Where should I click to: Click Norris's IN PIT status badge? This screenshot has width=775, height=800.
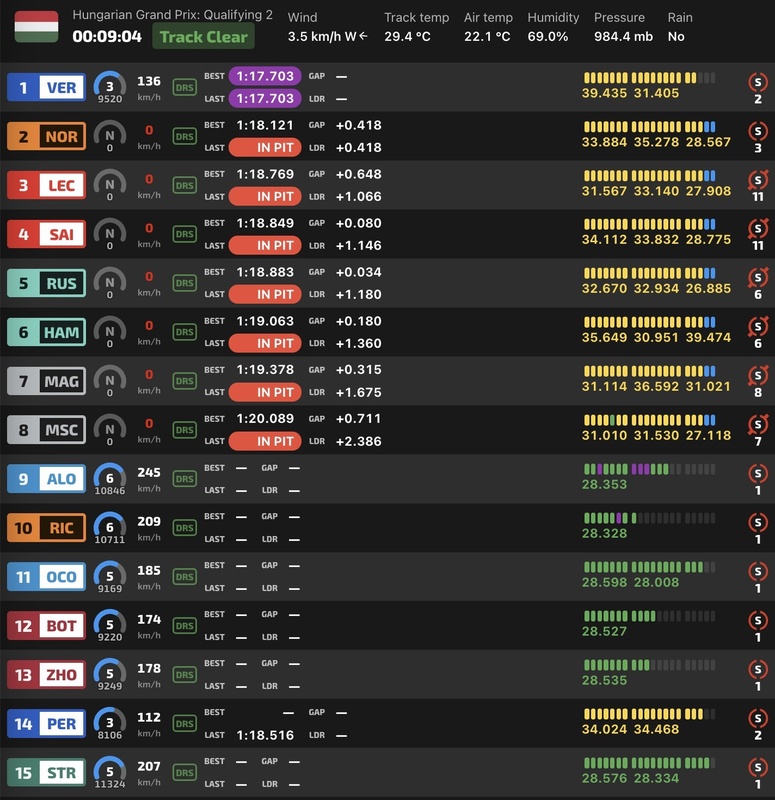click(265, 148)
